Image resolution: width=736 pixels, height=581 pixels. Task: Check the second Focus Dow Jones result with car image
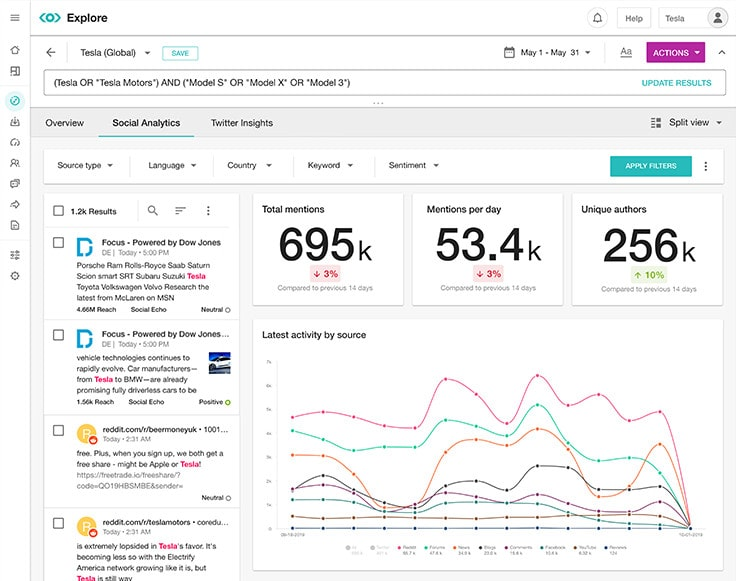[58, 335]
